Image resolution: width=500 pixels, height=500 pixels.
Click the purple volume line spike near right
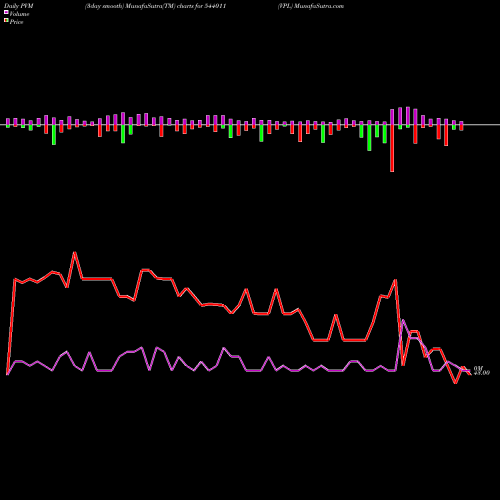(403, 320)
